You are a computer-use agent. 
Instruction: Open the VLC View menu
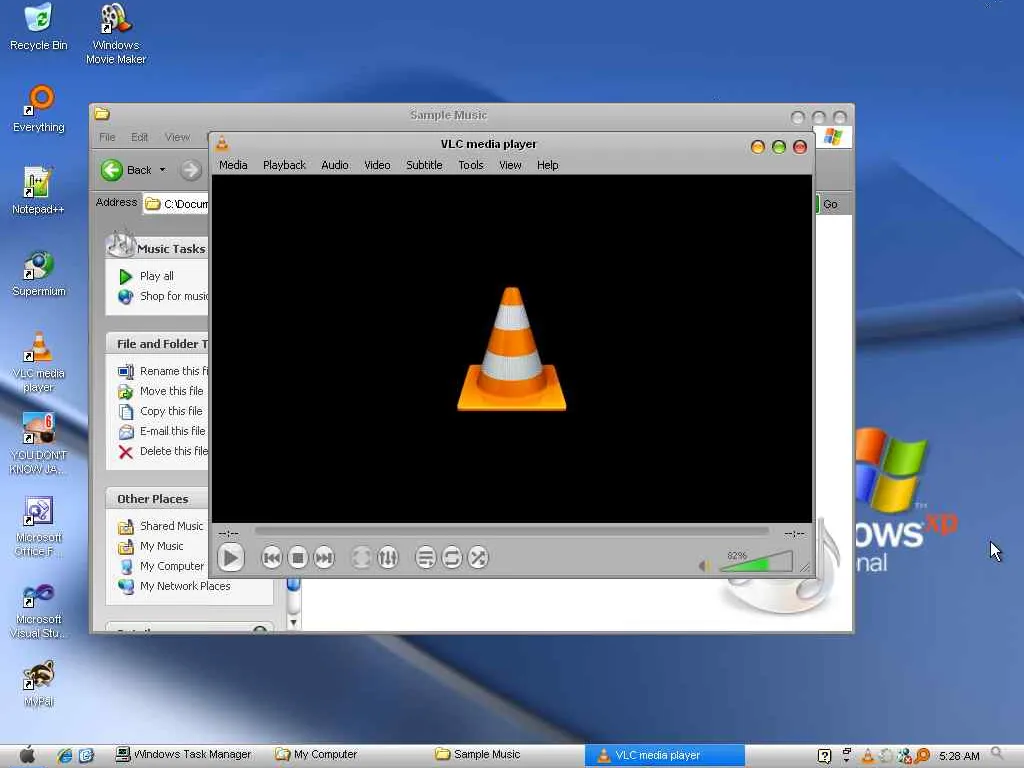510,165
